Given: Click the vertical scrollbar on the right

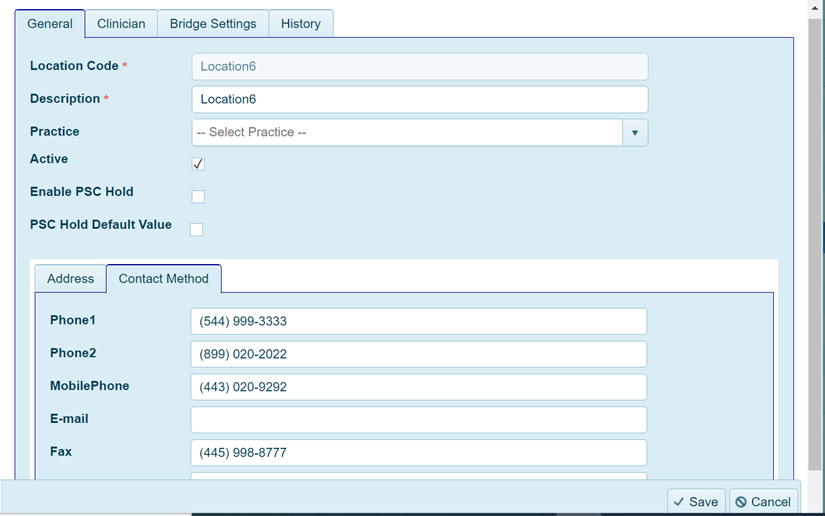Looking at the screenshot, I should coord(815,240).
